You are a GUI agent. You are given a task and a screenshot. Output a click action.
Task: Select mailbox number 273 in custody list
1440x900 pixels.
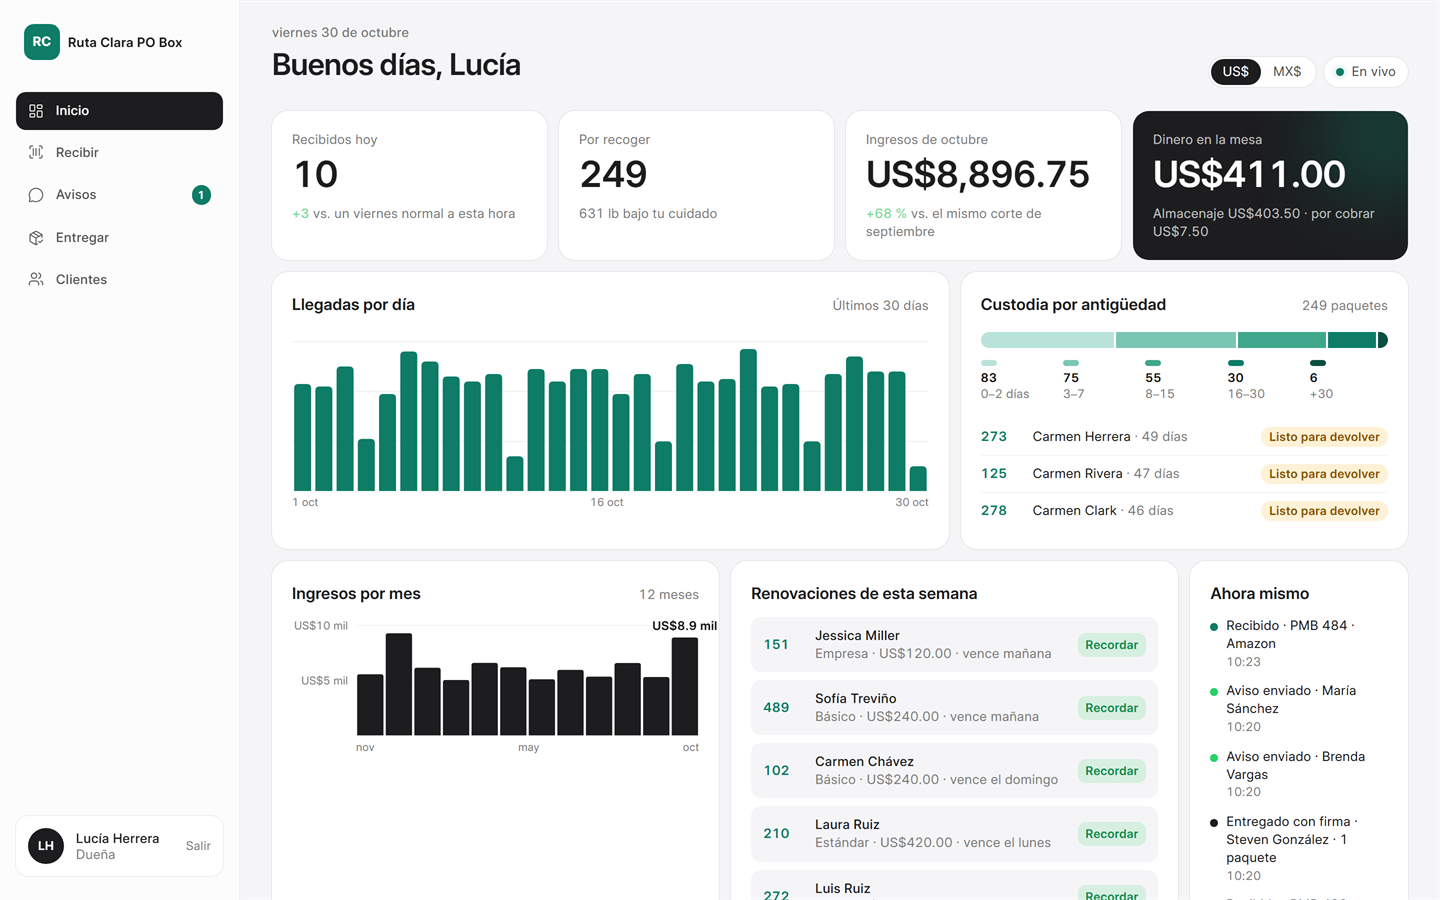(994, 437)
